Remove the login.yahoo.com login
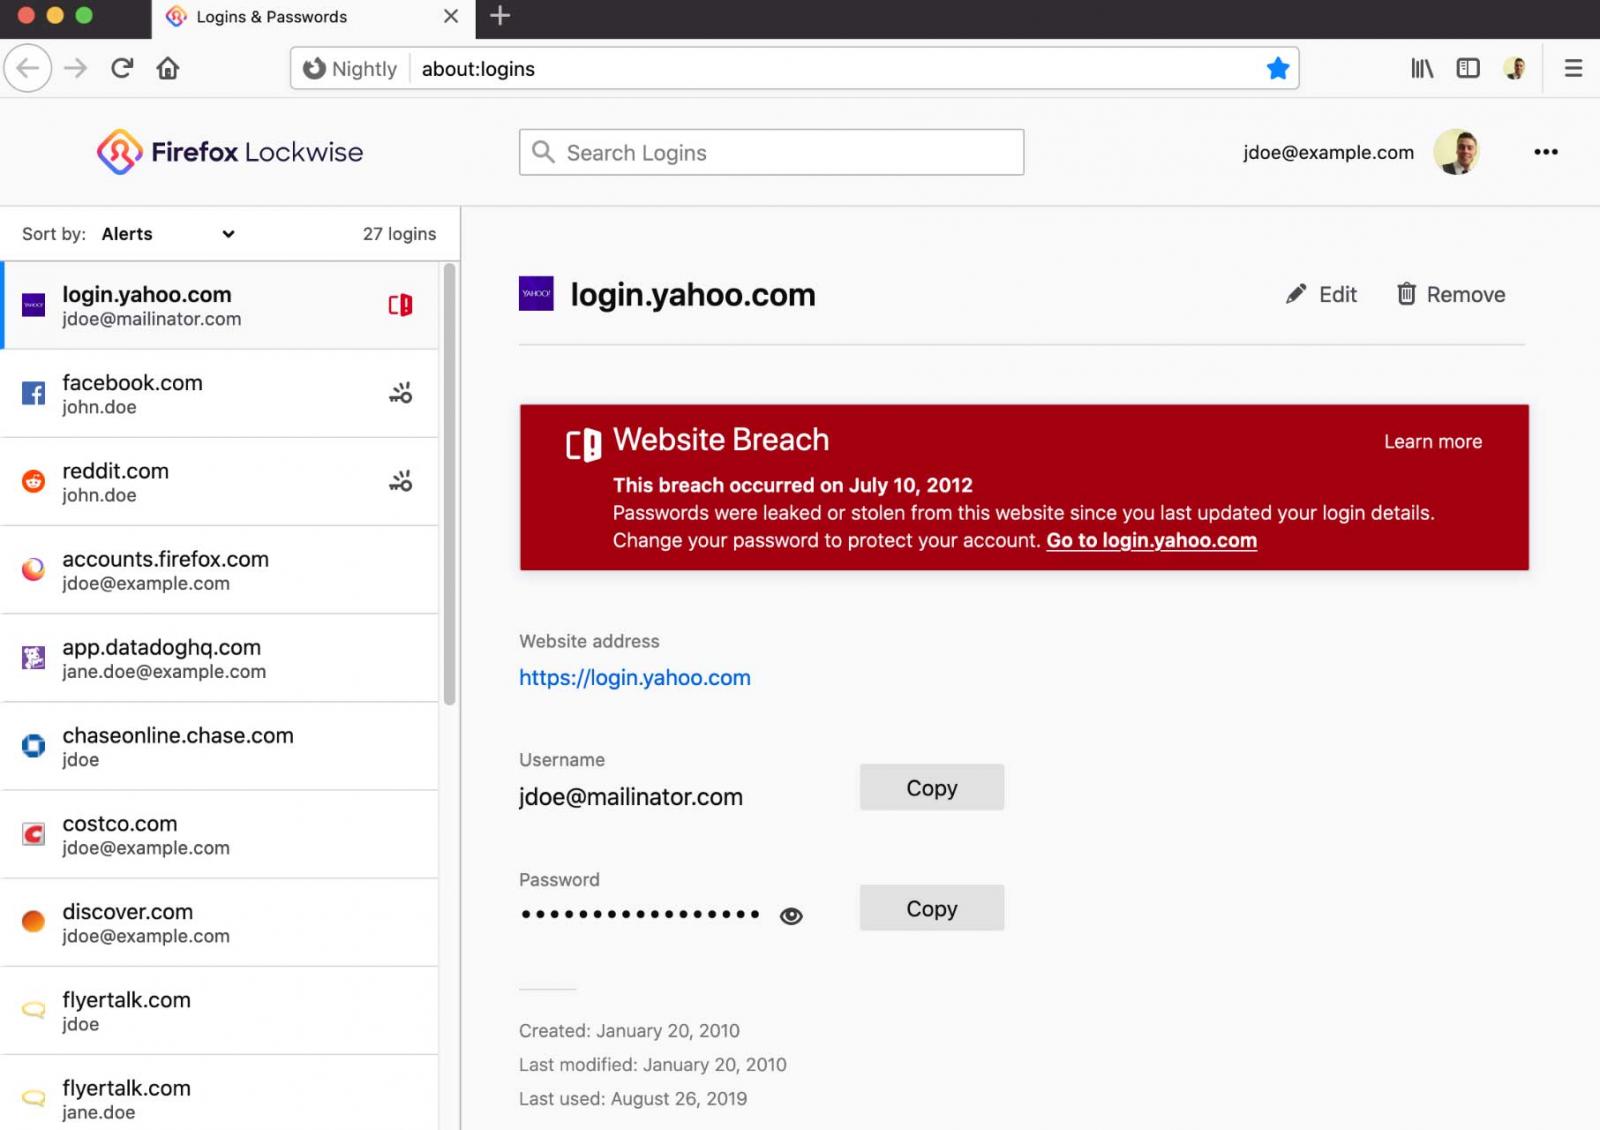Viewport: 1600px width, 1130px height. click(x=1450, y=294)
